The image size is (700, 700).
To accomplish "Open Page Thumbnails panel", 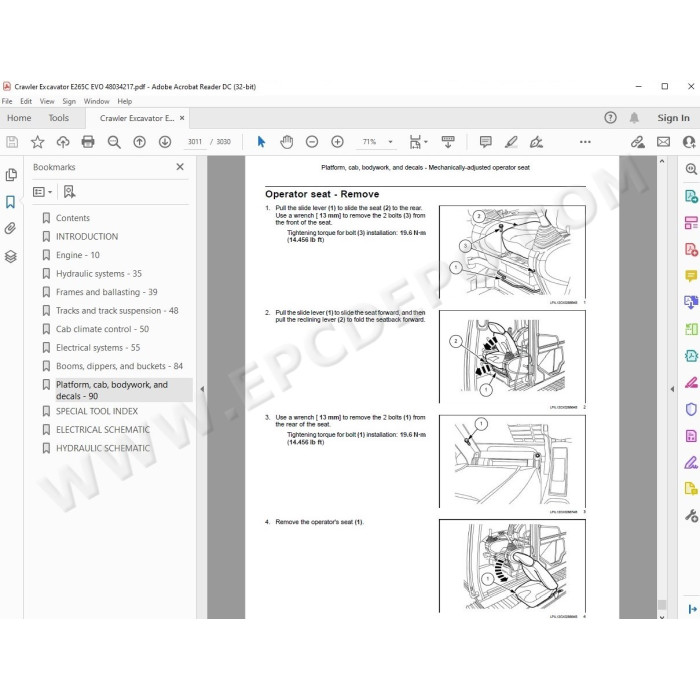I will click(11, 175).
